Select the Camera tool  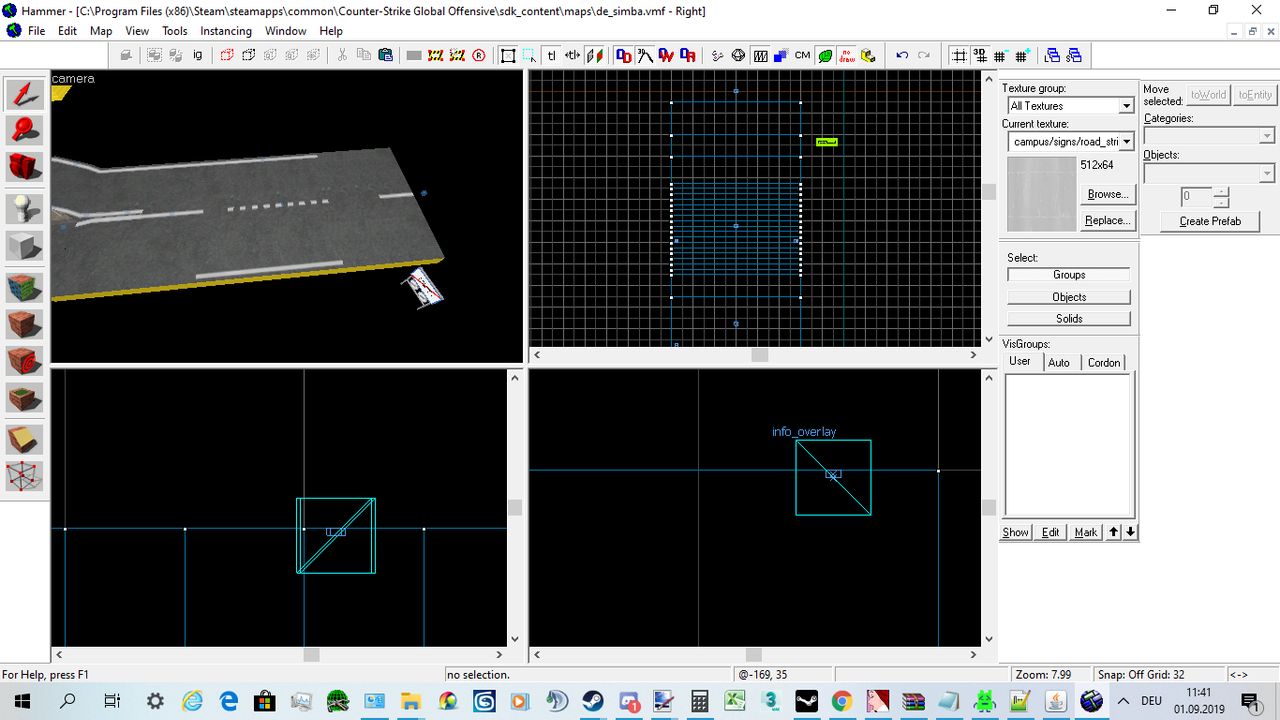25,165
